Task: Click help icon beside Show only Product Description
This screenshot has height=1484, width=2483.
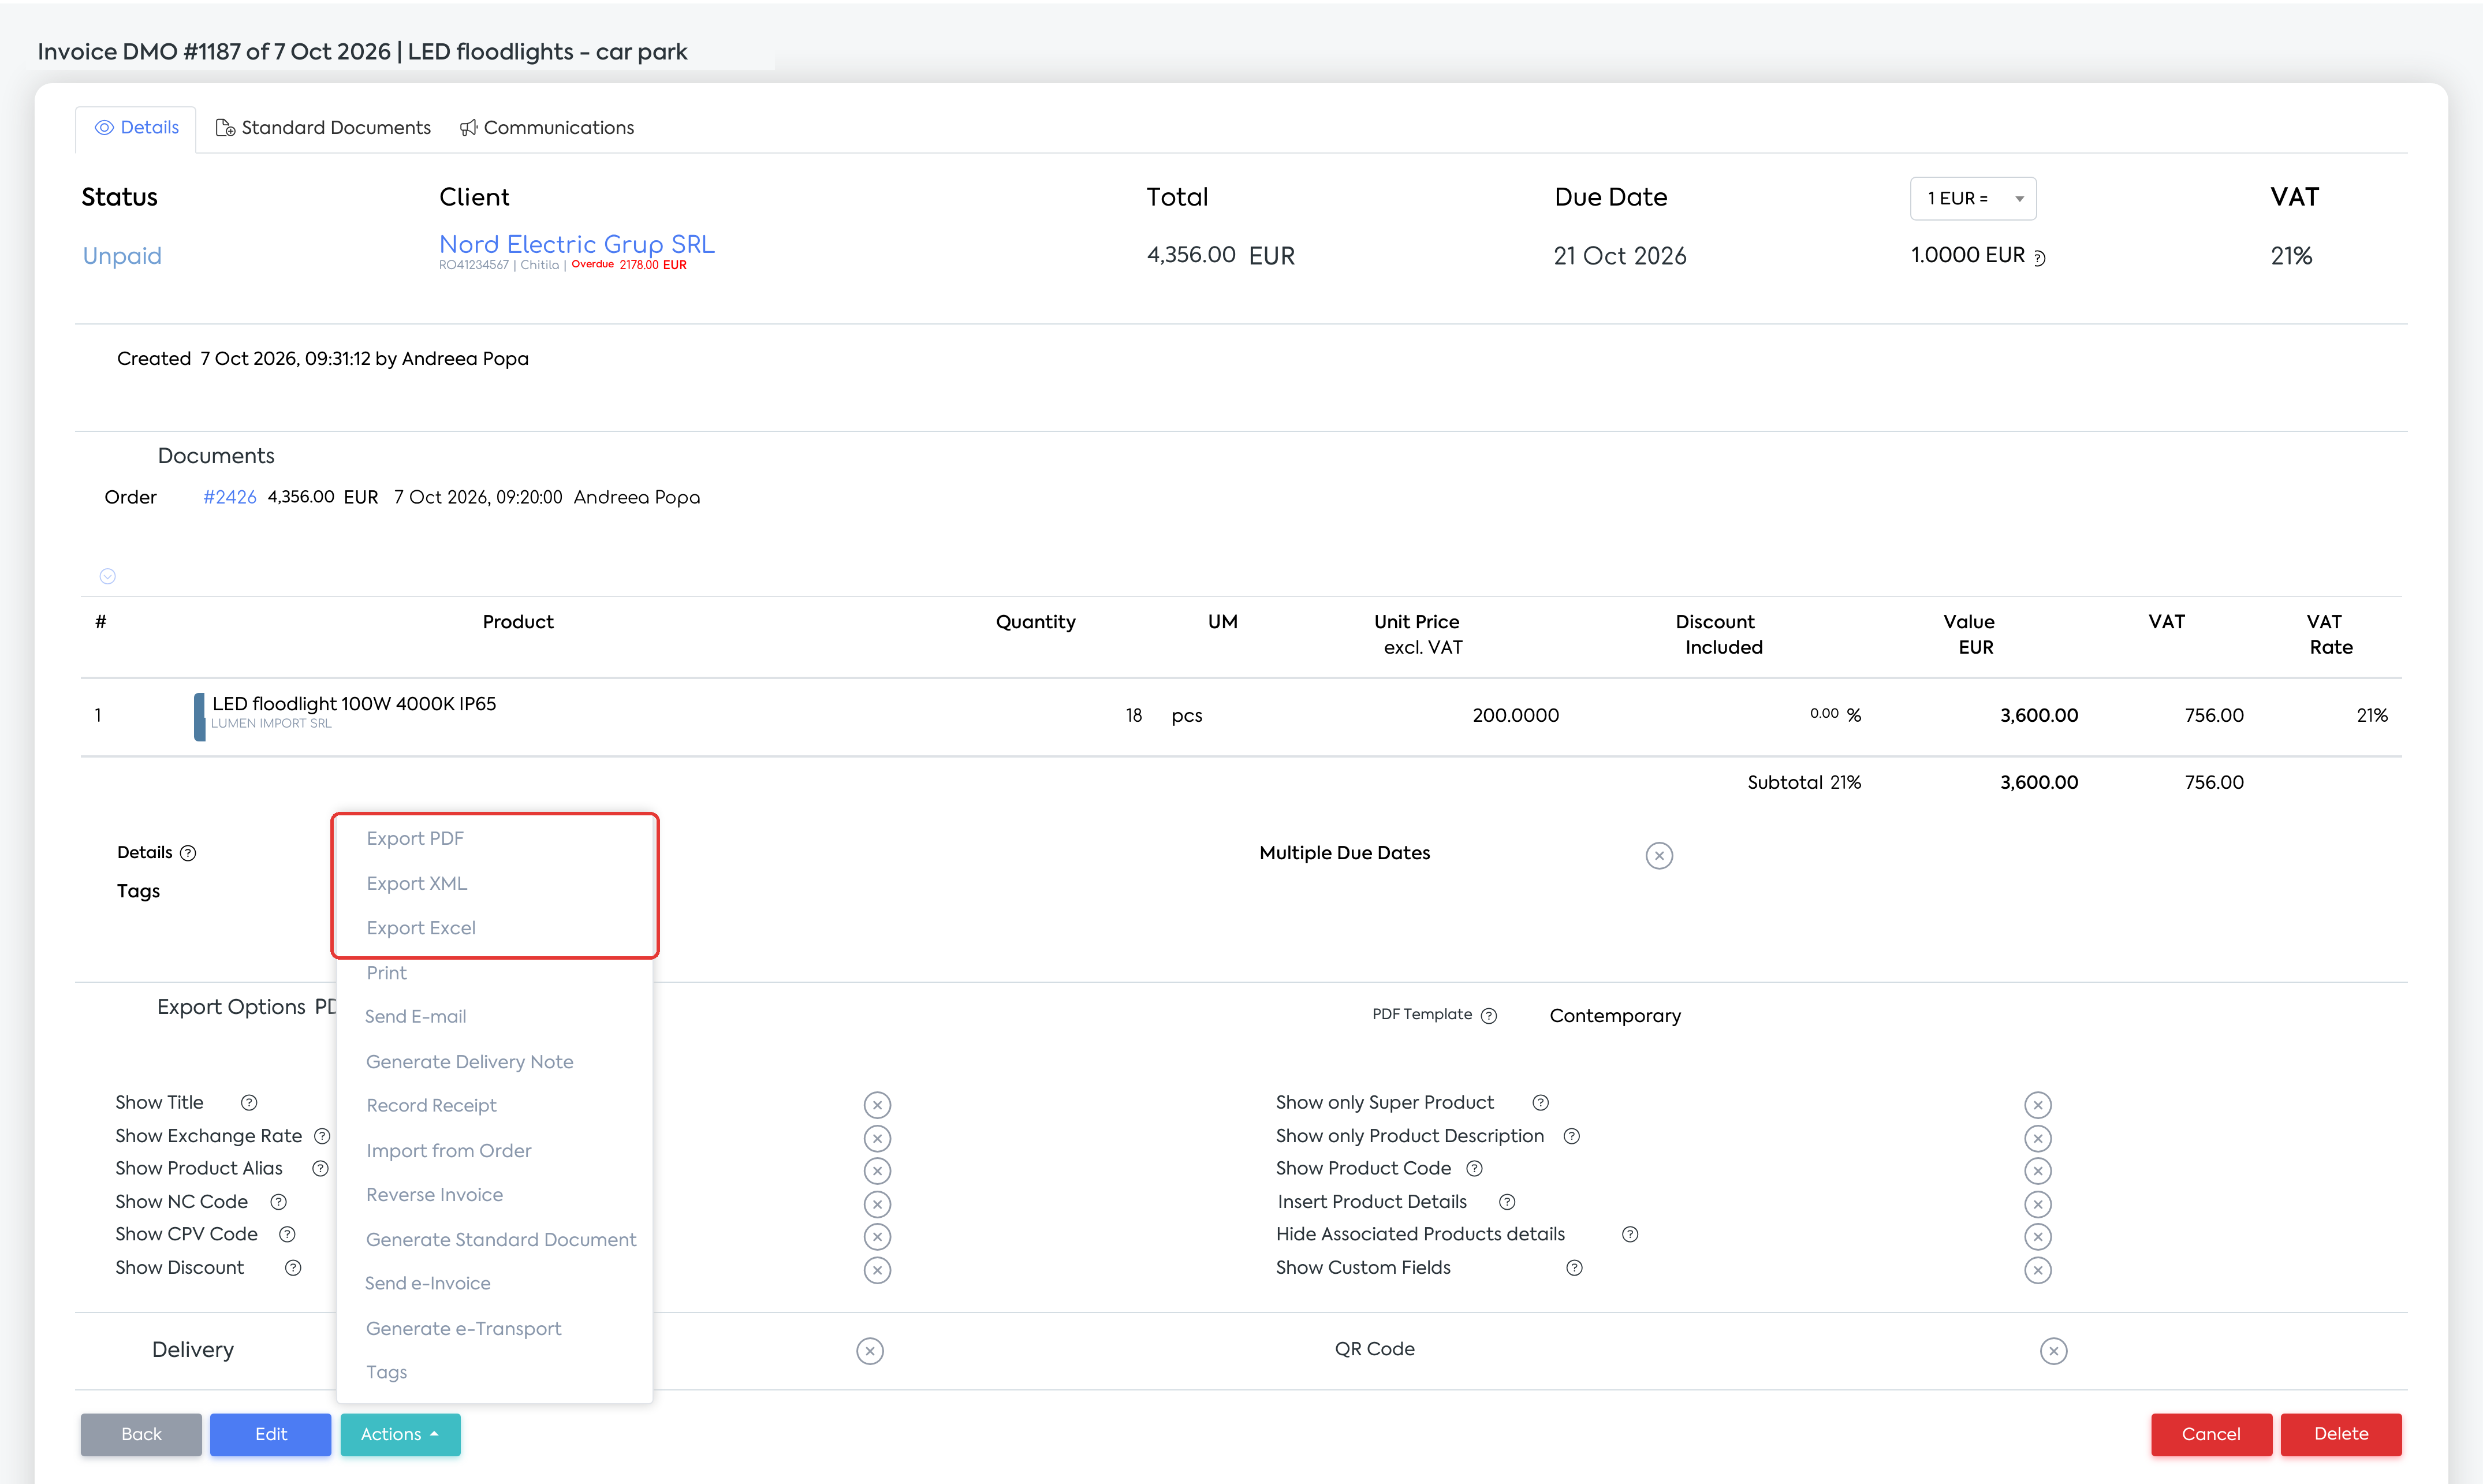Action: (1572, 1136)
